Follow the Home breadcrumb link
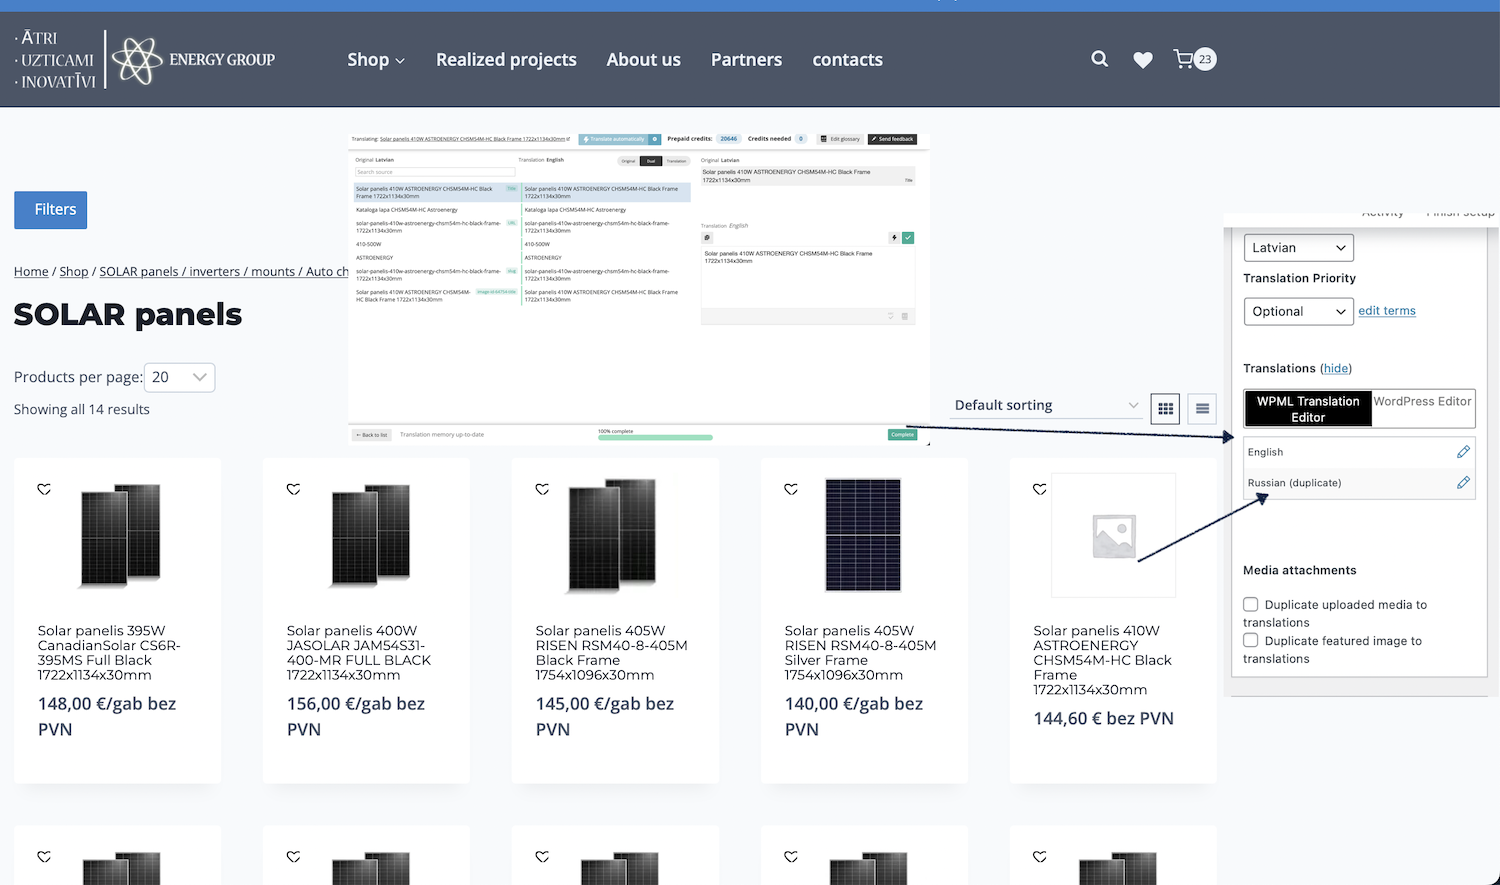Image resolution: width=1500 pixels, height=885 pixels. (31, 272)
